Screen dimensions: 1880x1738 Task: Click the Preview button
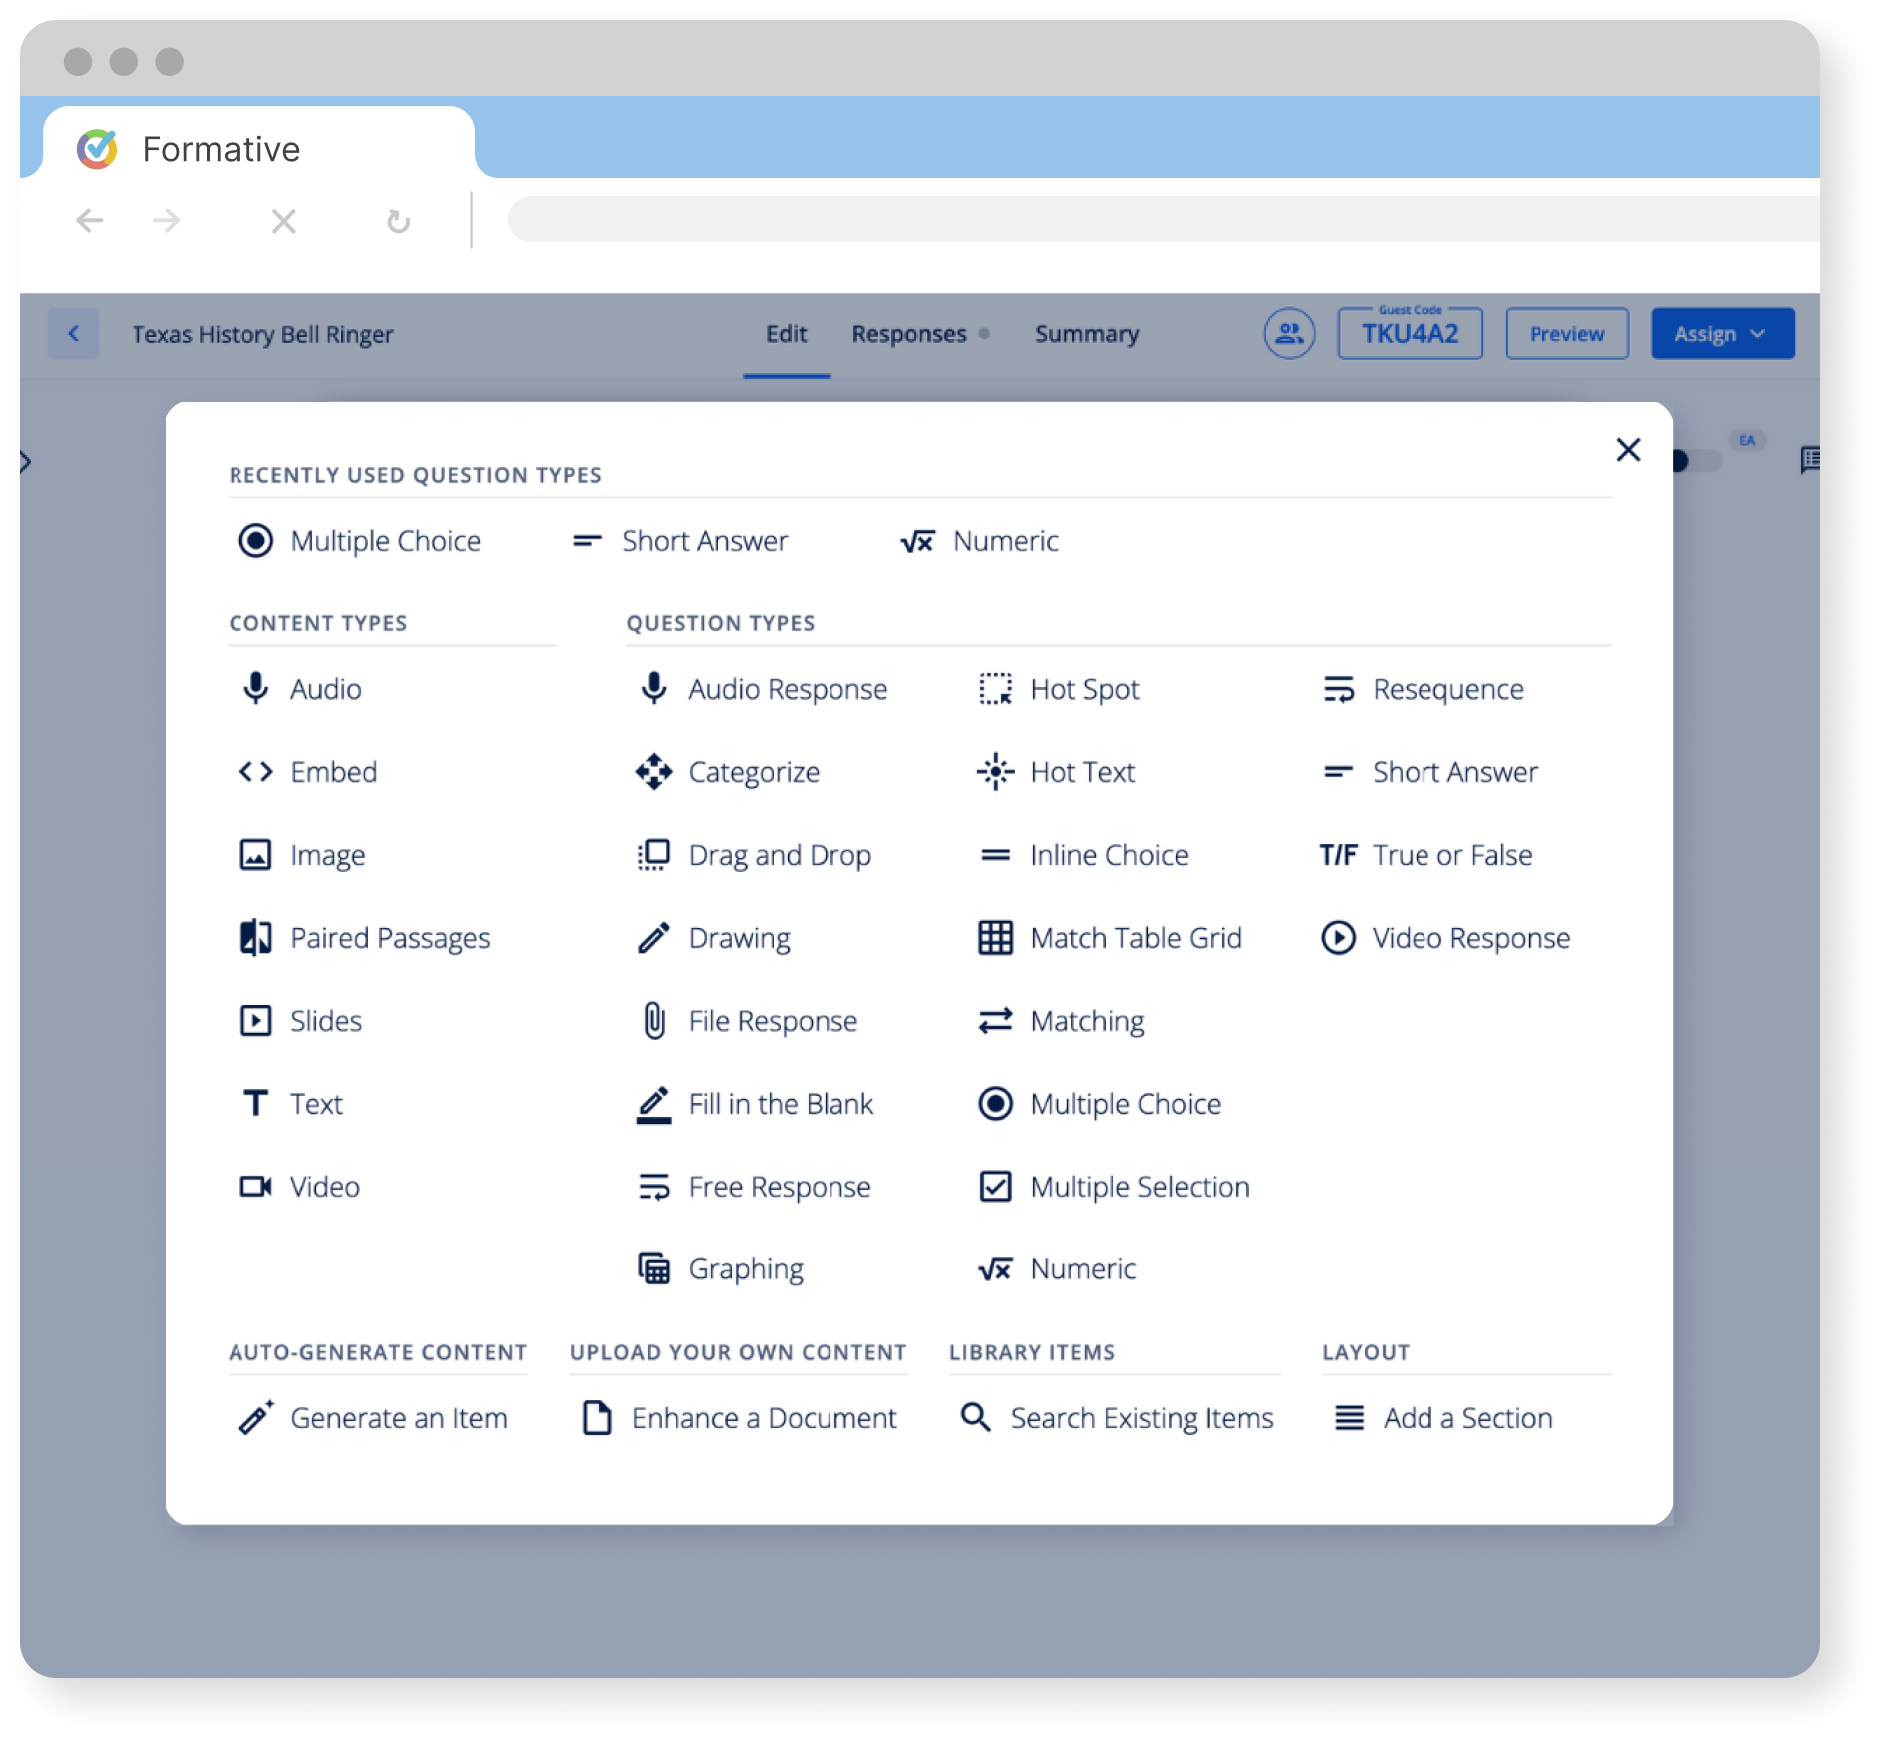tap(1566, 334)
